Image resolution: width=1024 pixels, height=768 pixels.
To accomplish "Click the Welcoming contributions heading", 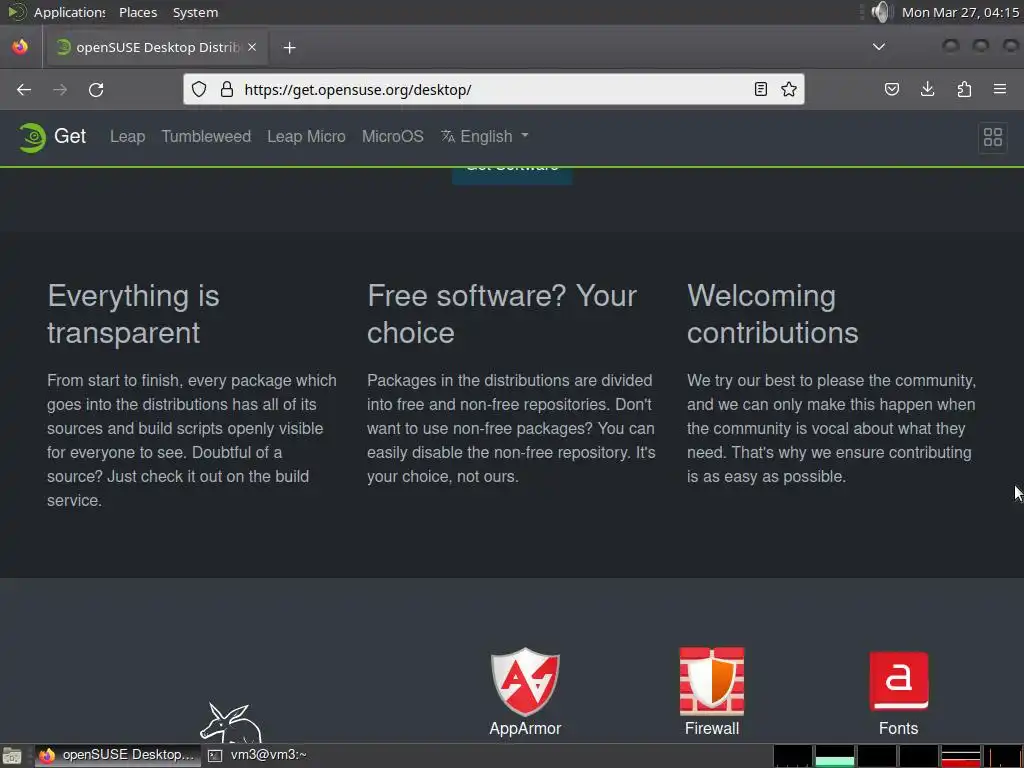I will pos(773,314).
